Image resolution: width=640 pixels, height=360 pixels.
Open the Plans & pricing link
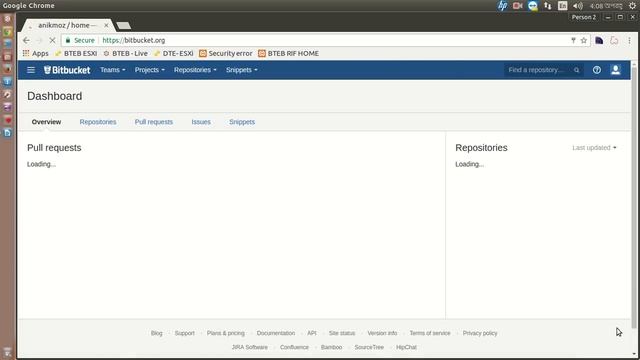[x=226, y=333]
